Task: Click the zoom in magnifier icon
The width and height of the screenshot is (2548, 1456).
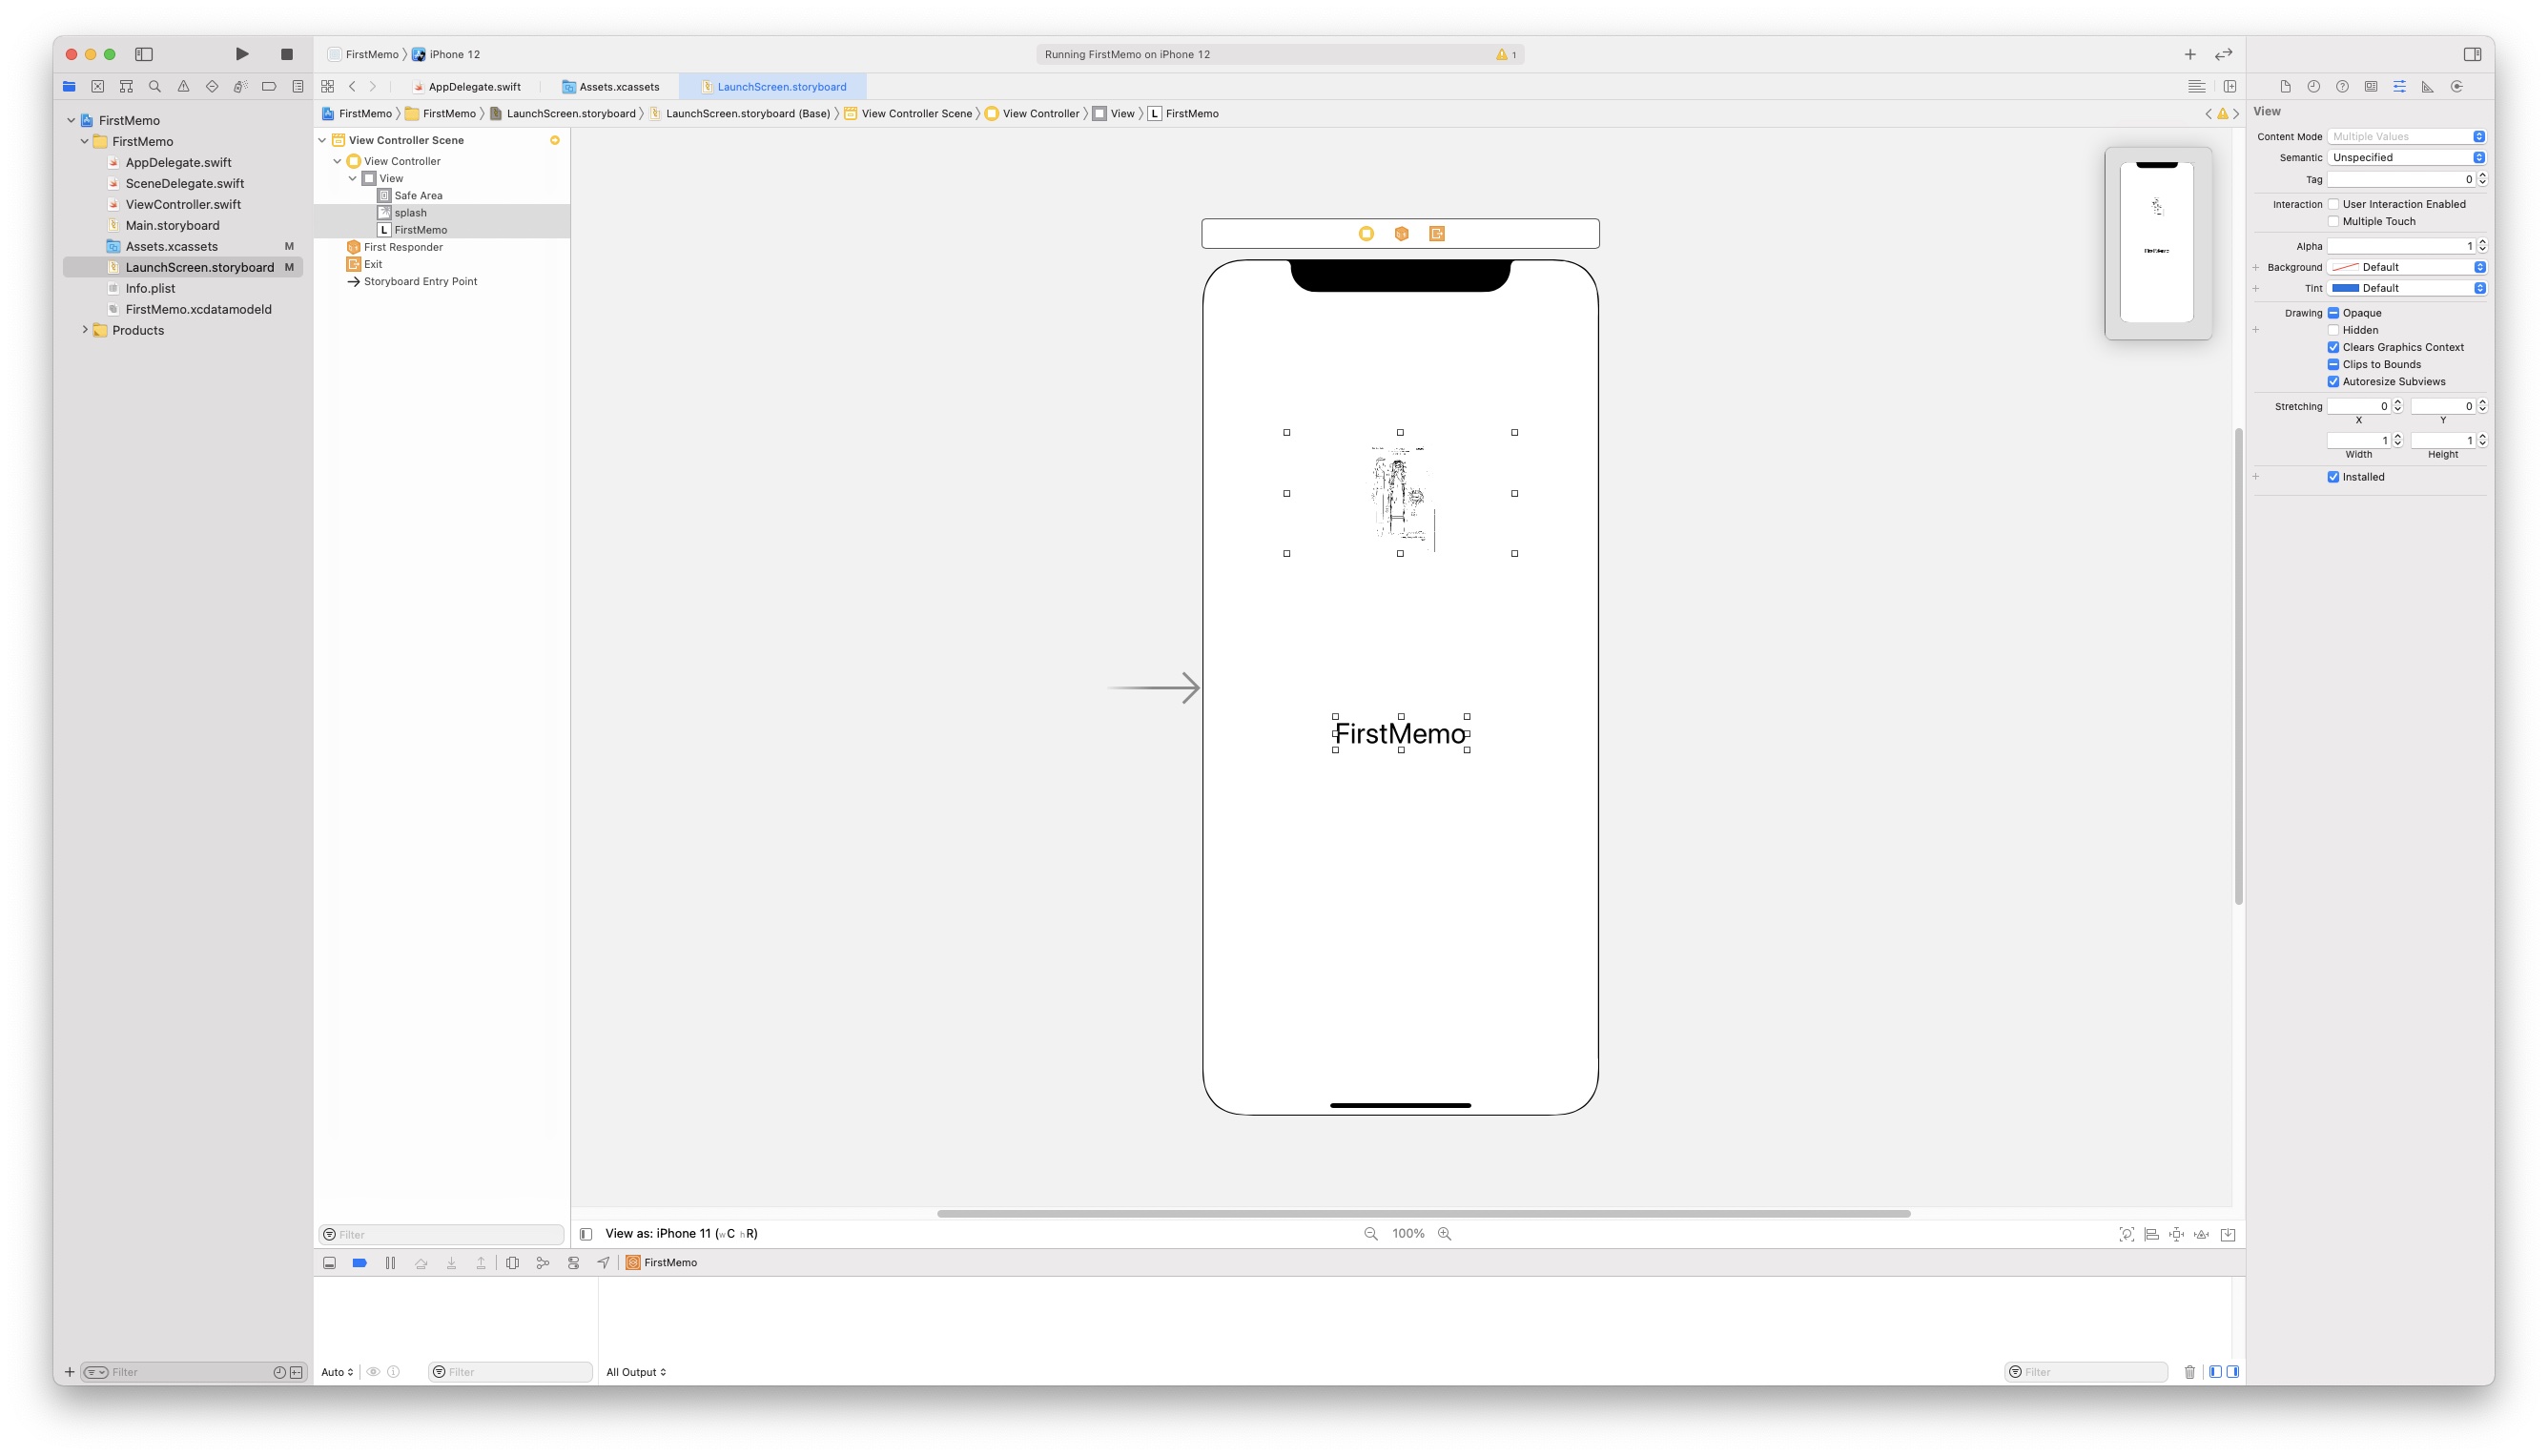Action: click(1444, 1233)
